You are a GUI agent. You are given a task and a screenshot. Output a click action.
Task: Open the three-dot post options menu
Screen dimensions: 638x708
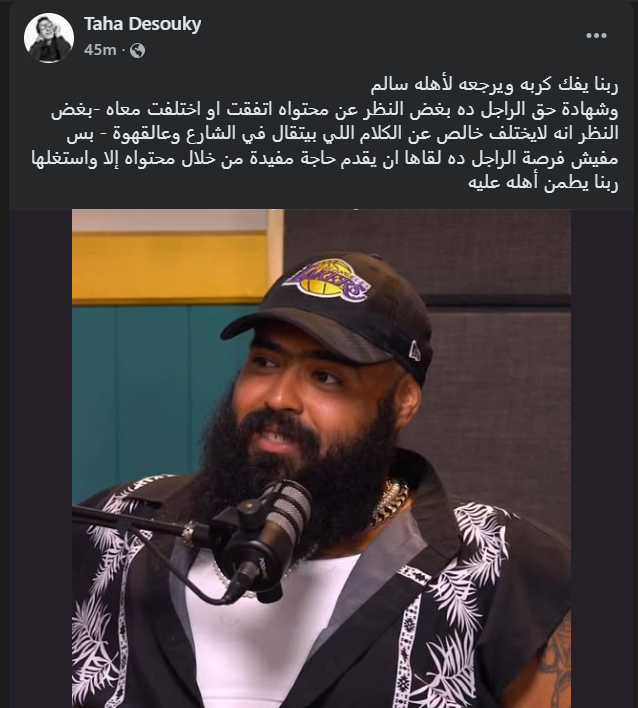tap(596, 36)
